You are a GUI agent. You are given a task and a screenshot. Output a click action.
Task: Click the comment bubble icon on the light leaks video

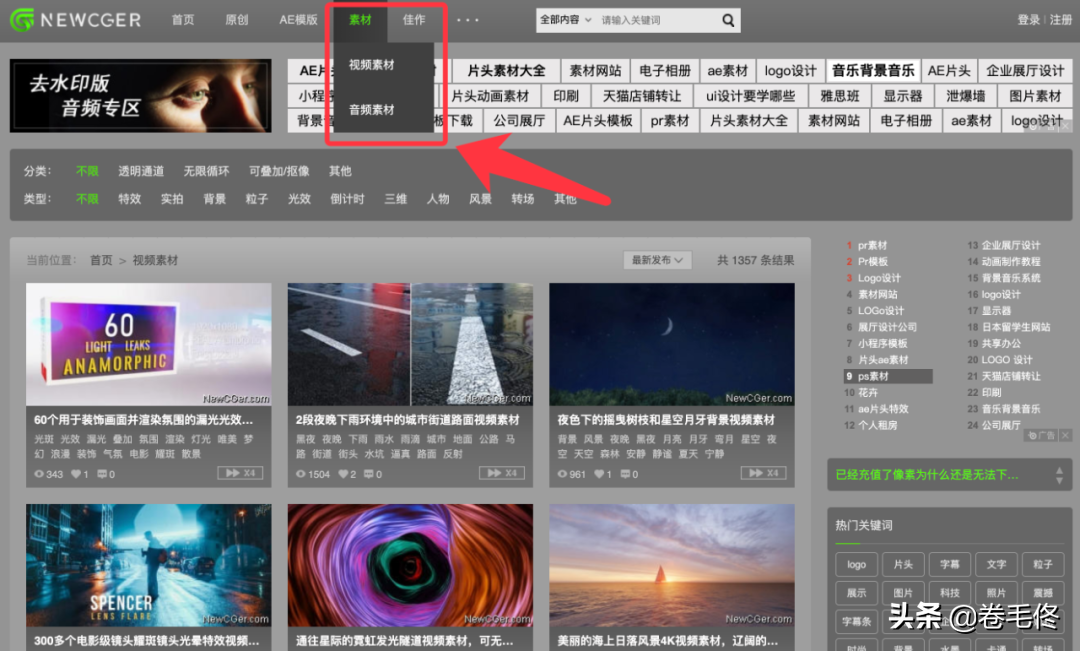(x=102, y=474)
